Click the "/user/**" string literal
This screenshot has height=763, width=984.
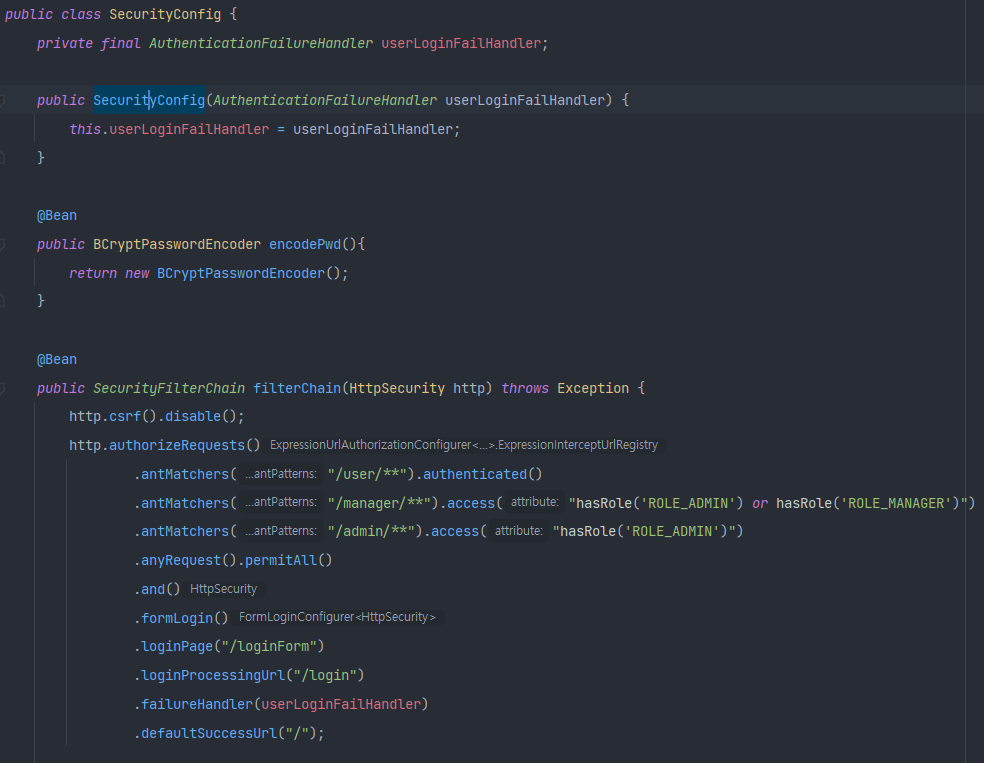coord(366,474)
